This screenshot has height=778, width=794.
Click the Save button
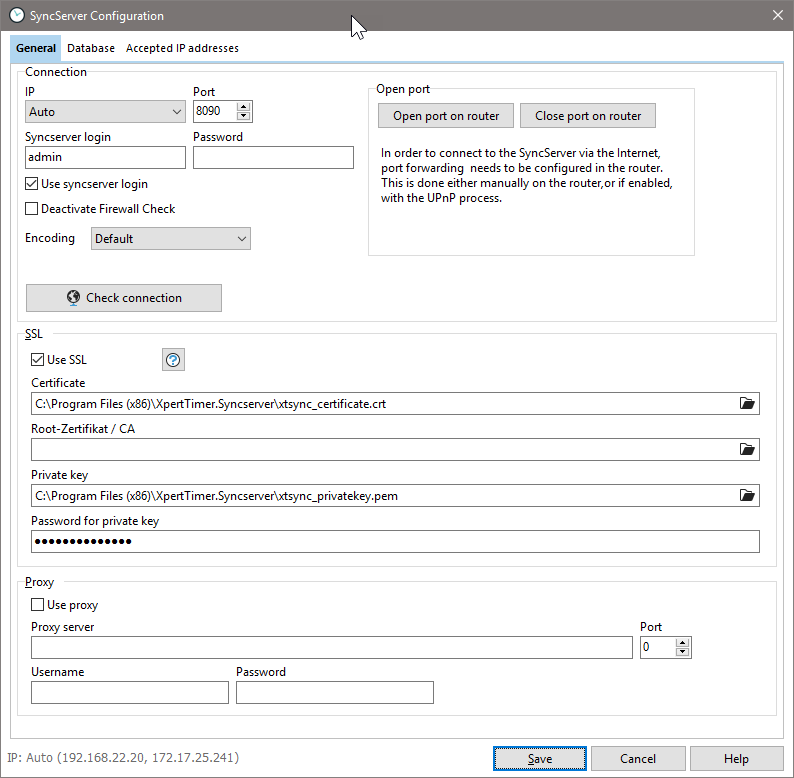click(539, 759)
